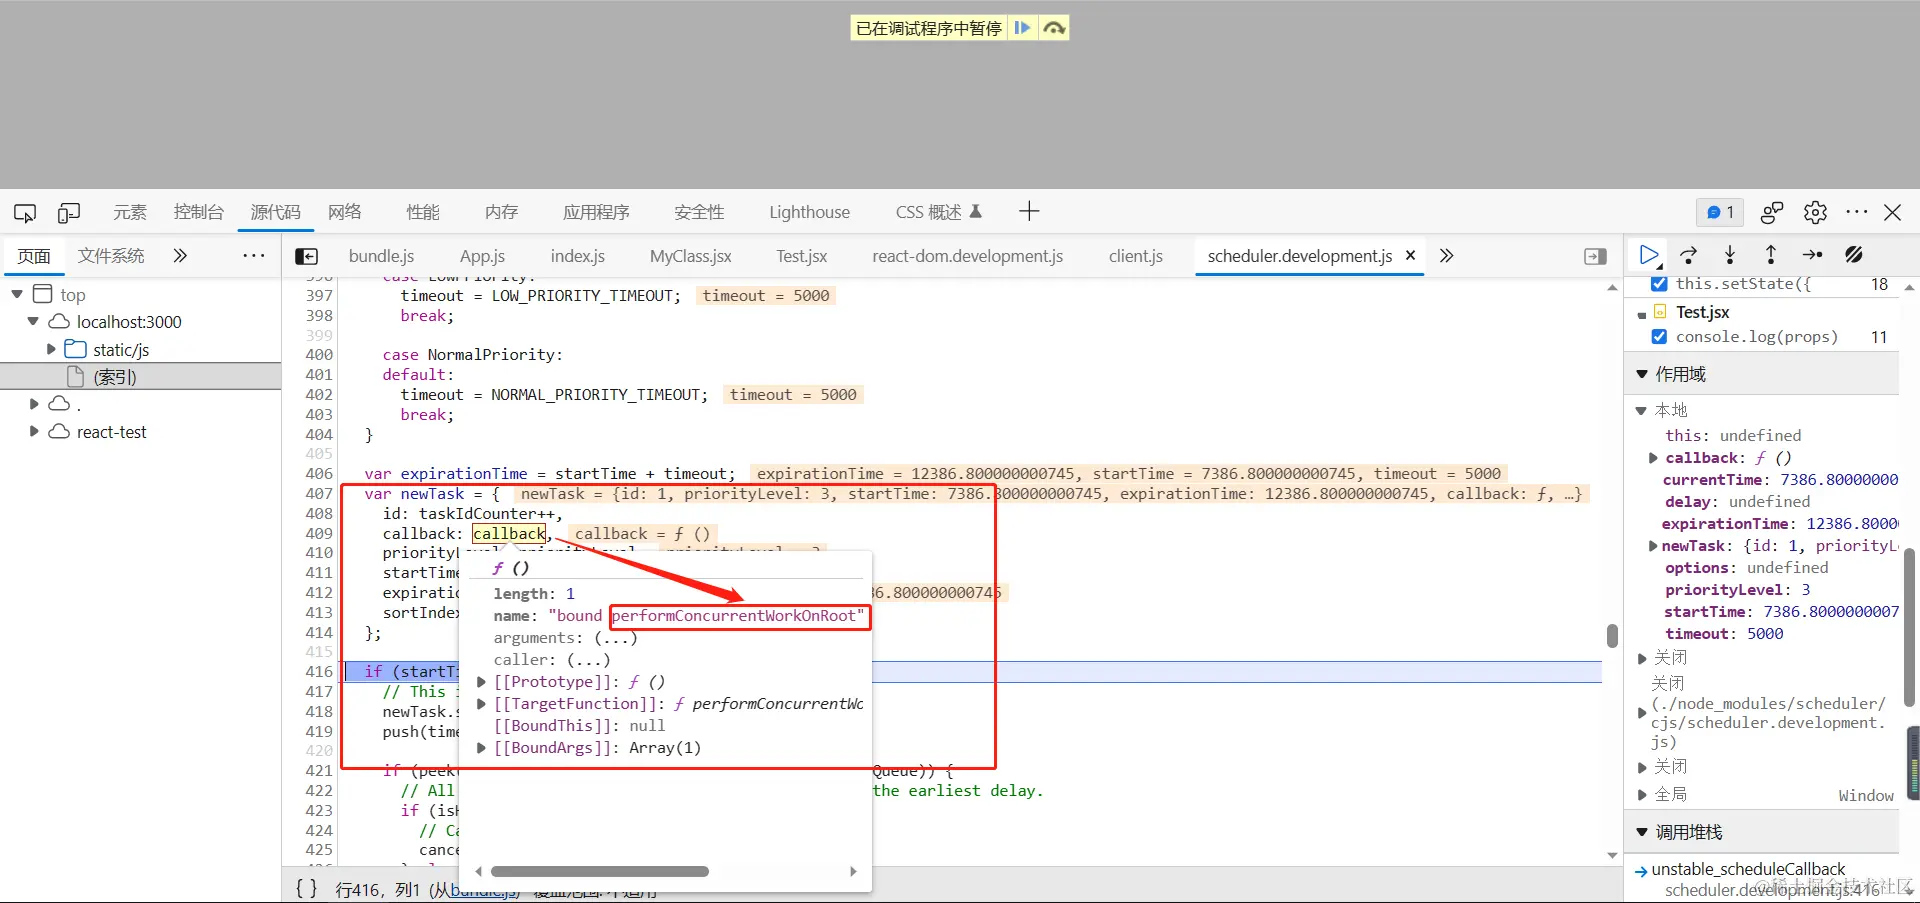Close the scheduler.development.js tab
The height and width of the screenshot is (903, 1920).
point(1411,255)
